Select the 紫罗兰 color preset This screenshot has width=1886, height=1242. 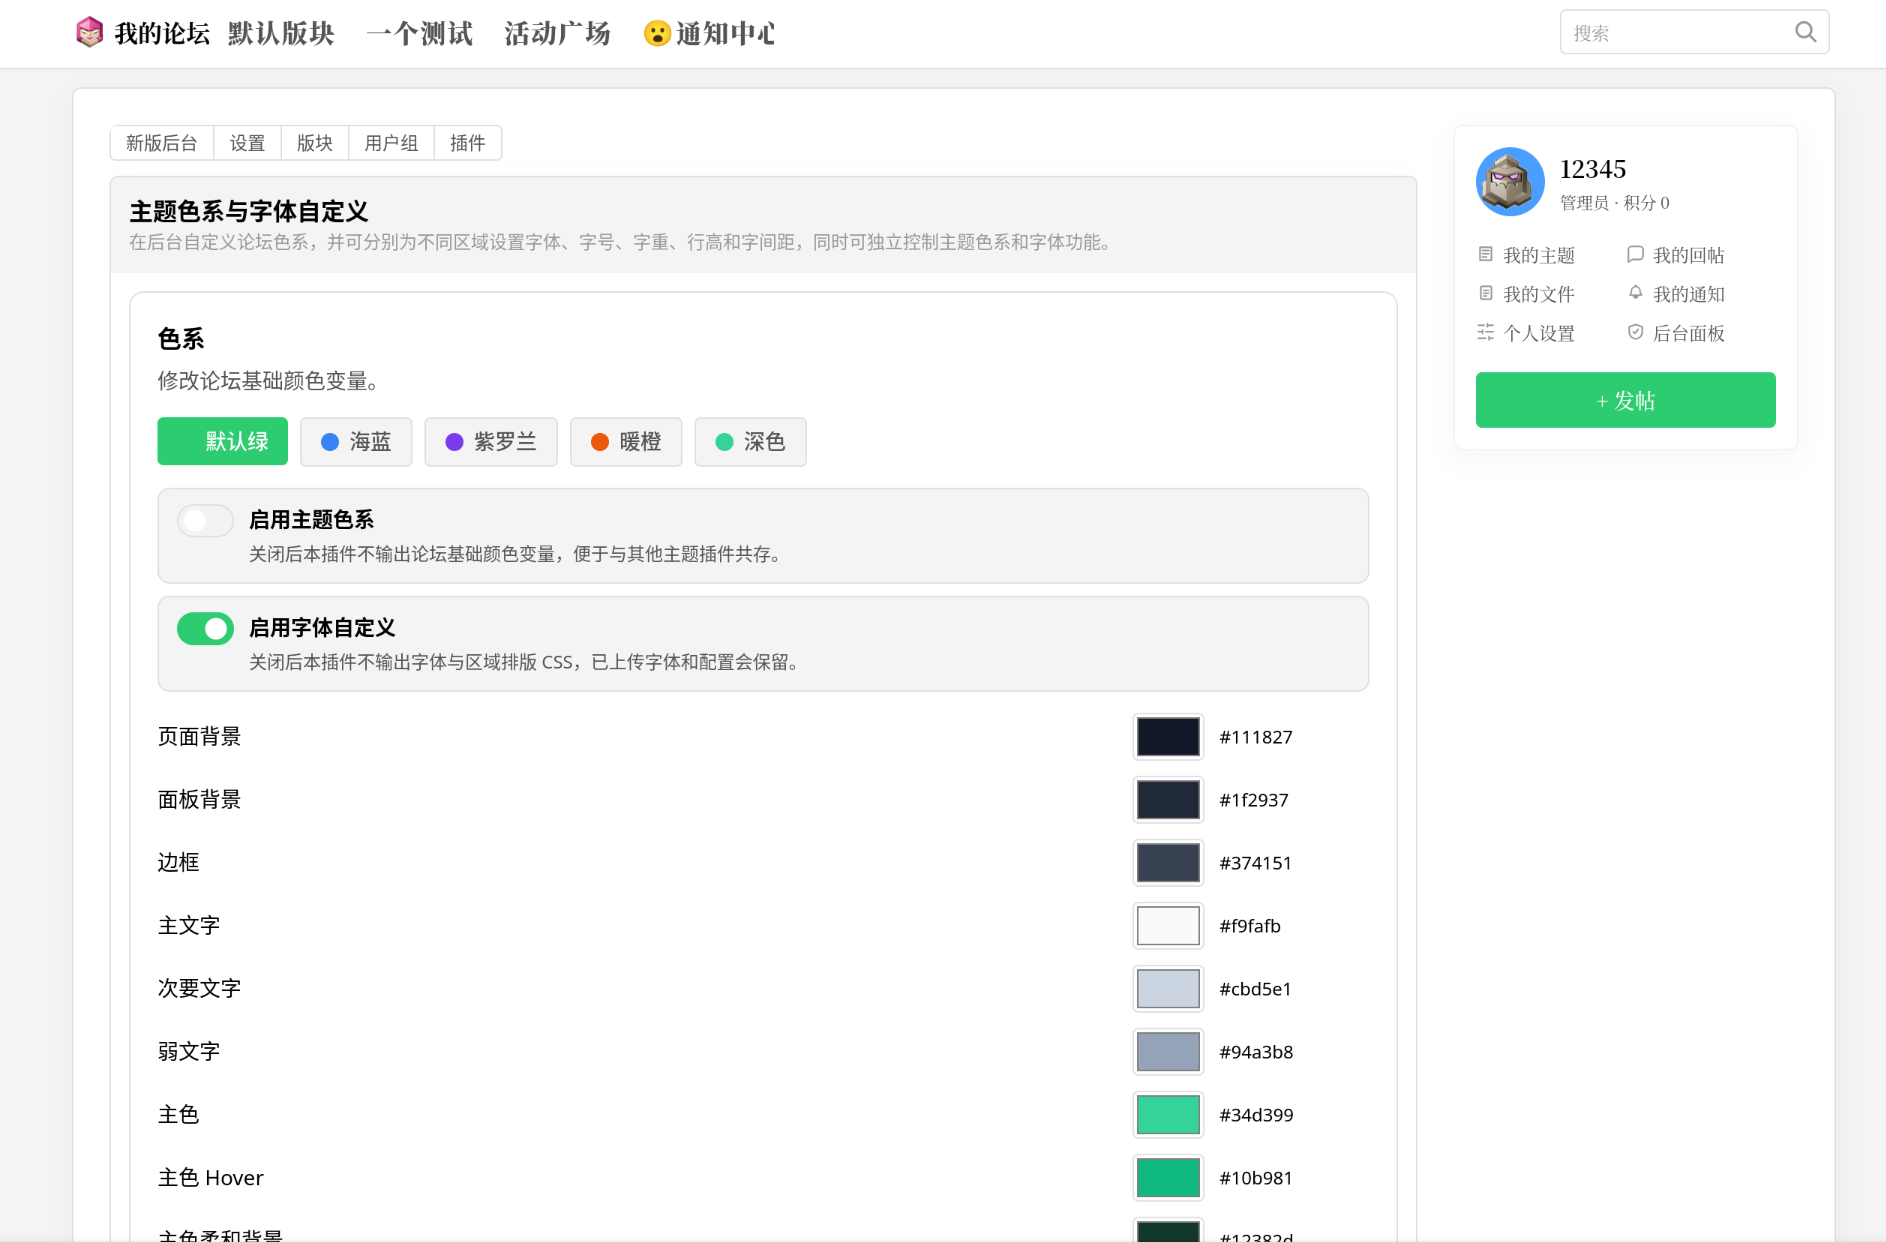[491, 441]
